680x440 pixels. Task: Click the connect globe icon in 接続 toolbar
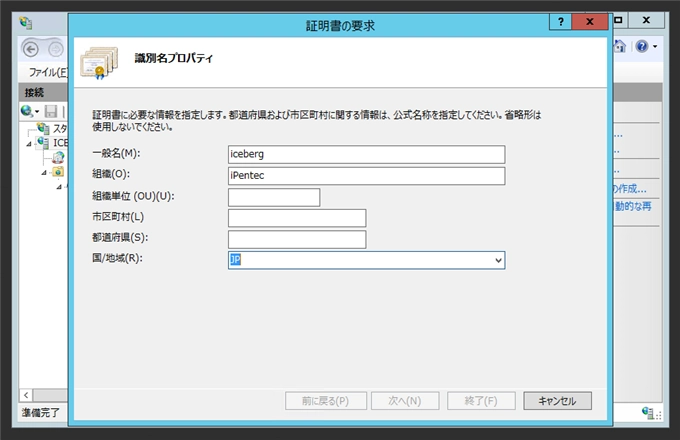[x=27, y=111]
